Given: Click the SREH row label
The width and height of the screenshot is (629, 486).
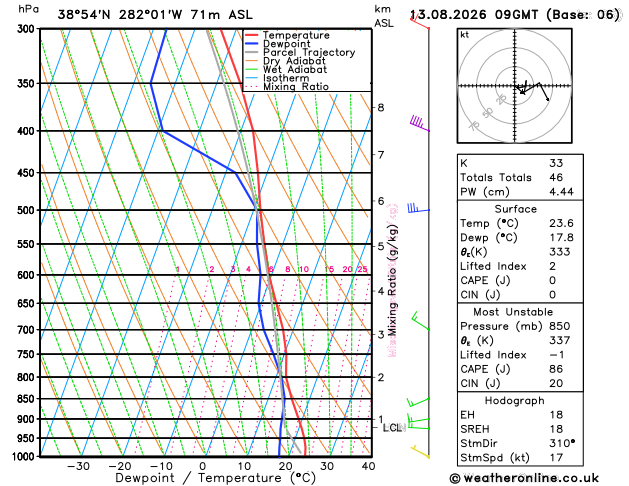Looking at the screenshot, I should pos(475,429).
